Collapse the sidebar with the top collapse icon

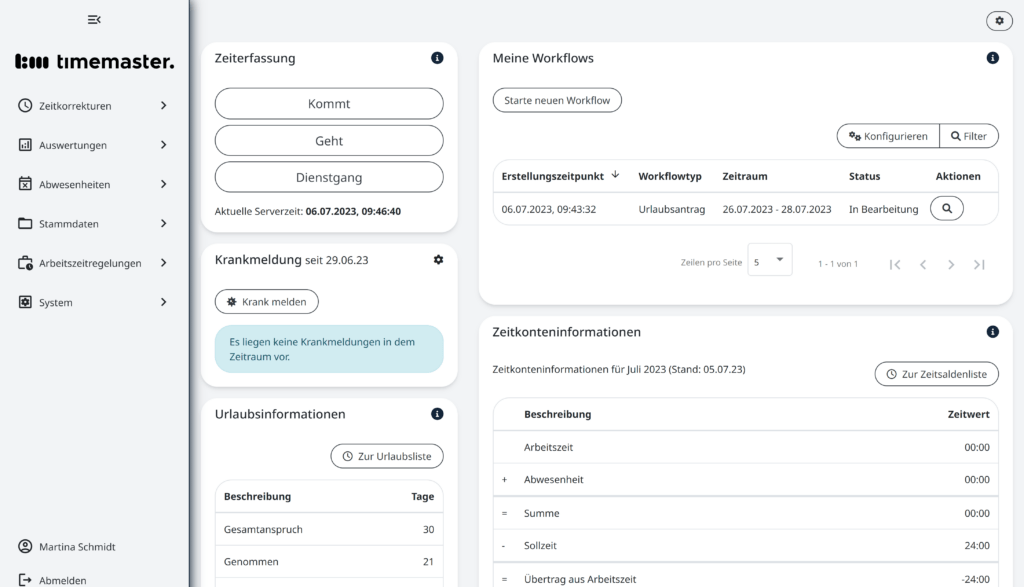point(95,19)
